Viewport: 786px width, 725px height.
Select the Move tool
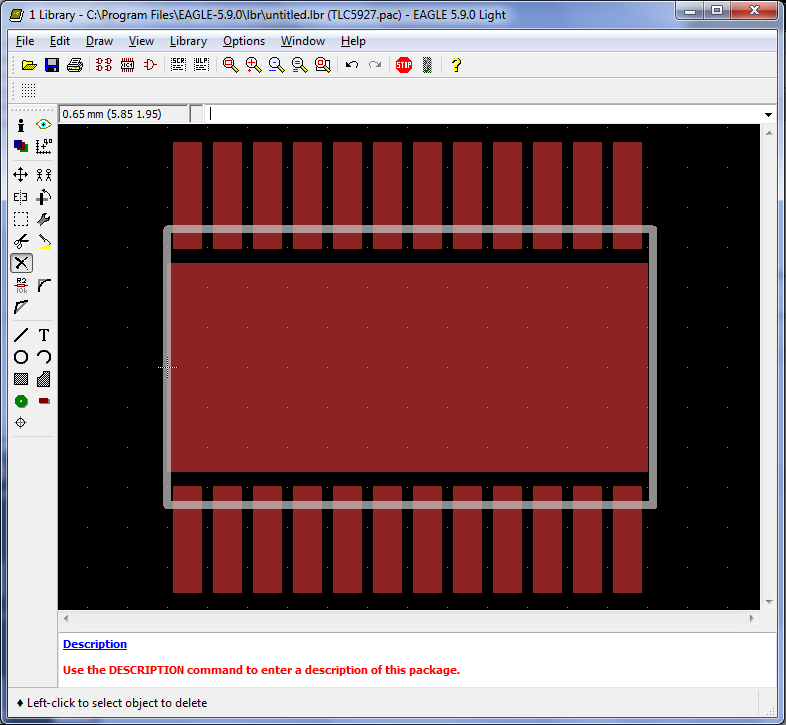coord(21,174)
